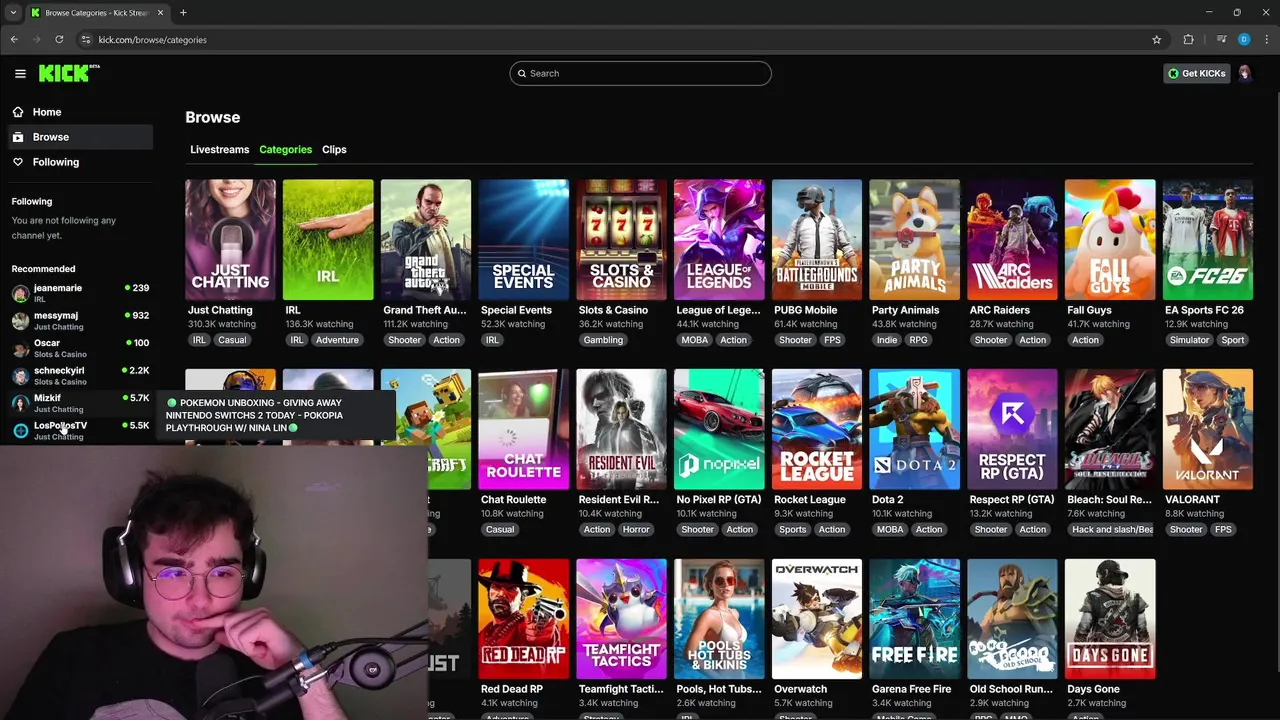Click the search input field
Image resolution: width=1280 pixels, height=720 pixels.
click(640, 73)
